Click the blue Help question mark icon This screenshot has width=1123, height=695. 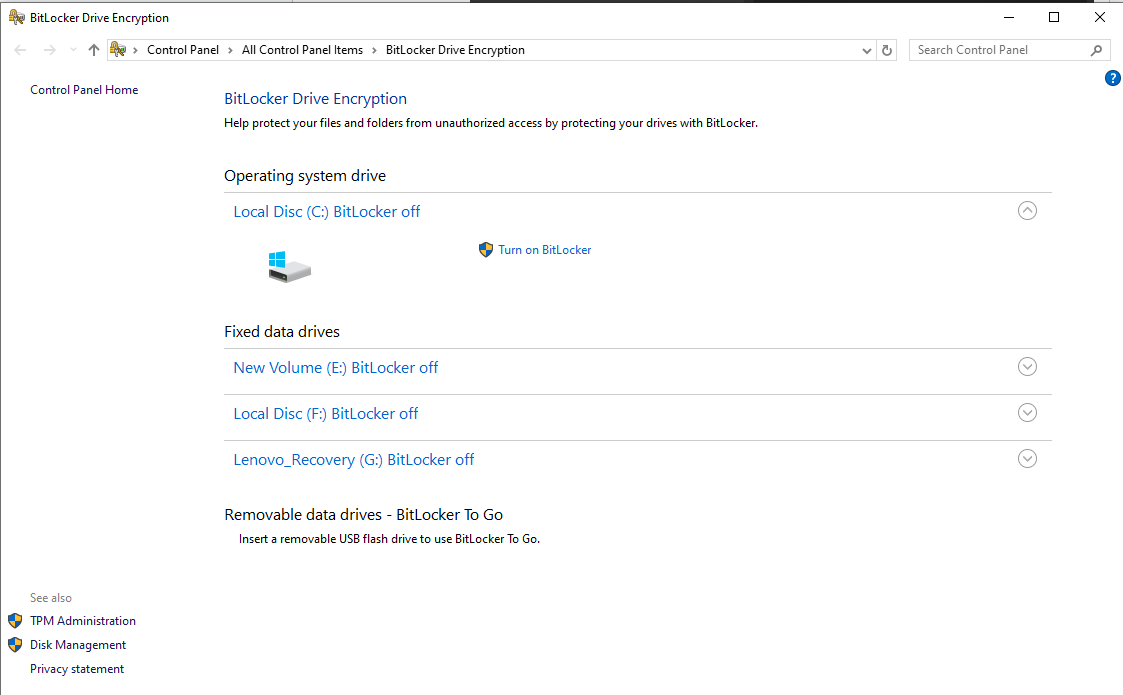point(1112,77)
